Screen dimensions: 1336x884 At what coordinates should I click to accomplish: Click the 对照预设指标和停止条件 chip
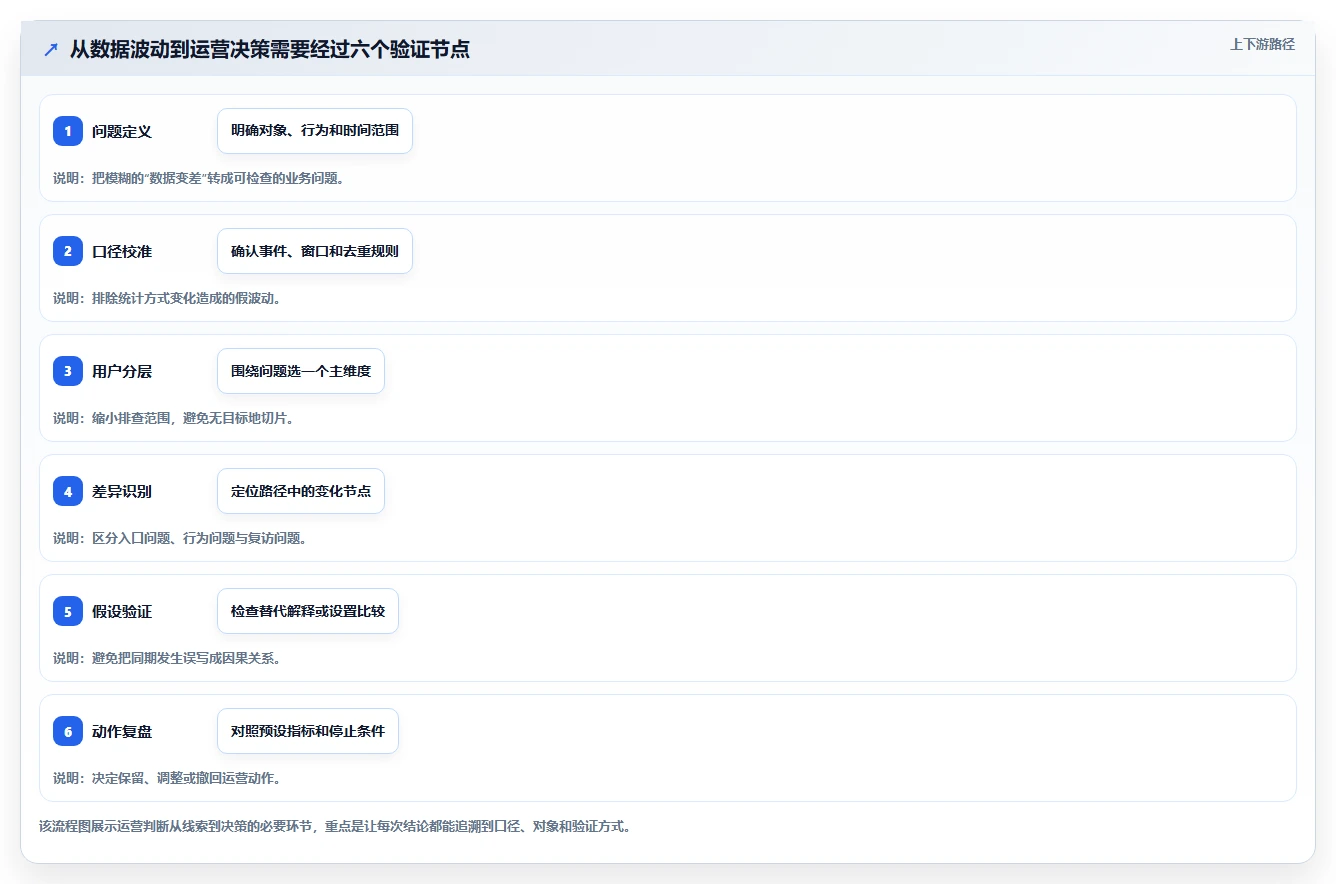[x=308, y=731]
